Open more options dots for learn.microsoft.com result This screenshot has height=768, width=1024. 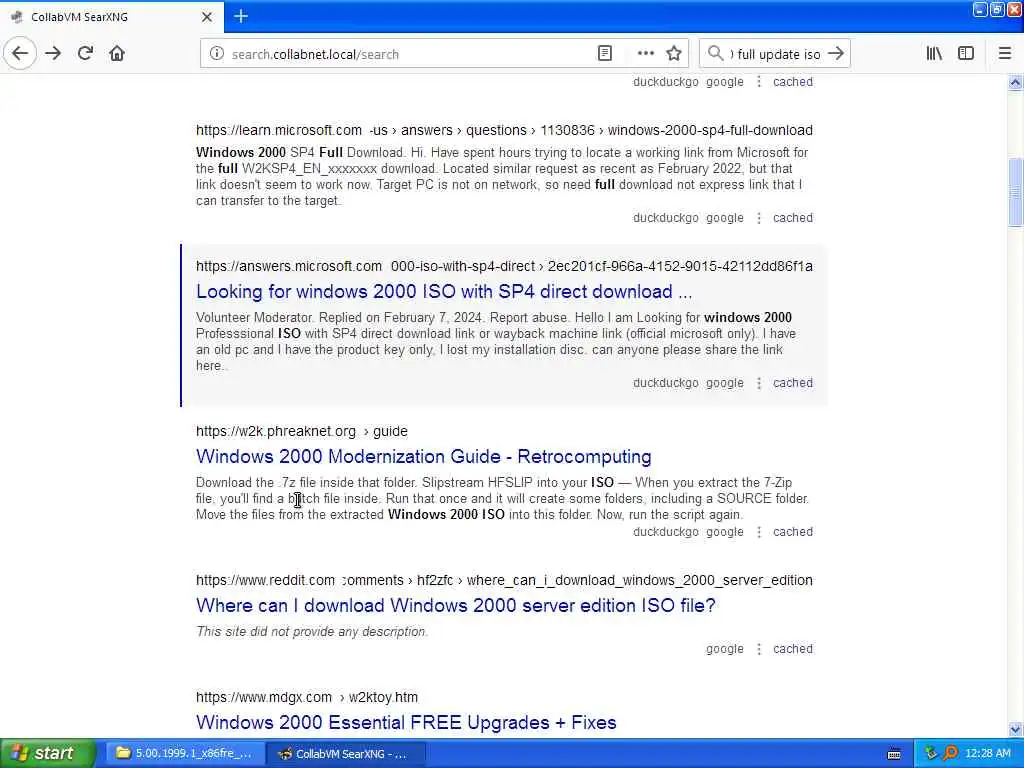(758, 217)
